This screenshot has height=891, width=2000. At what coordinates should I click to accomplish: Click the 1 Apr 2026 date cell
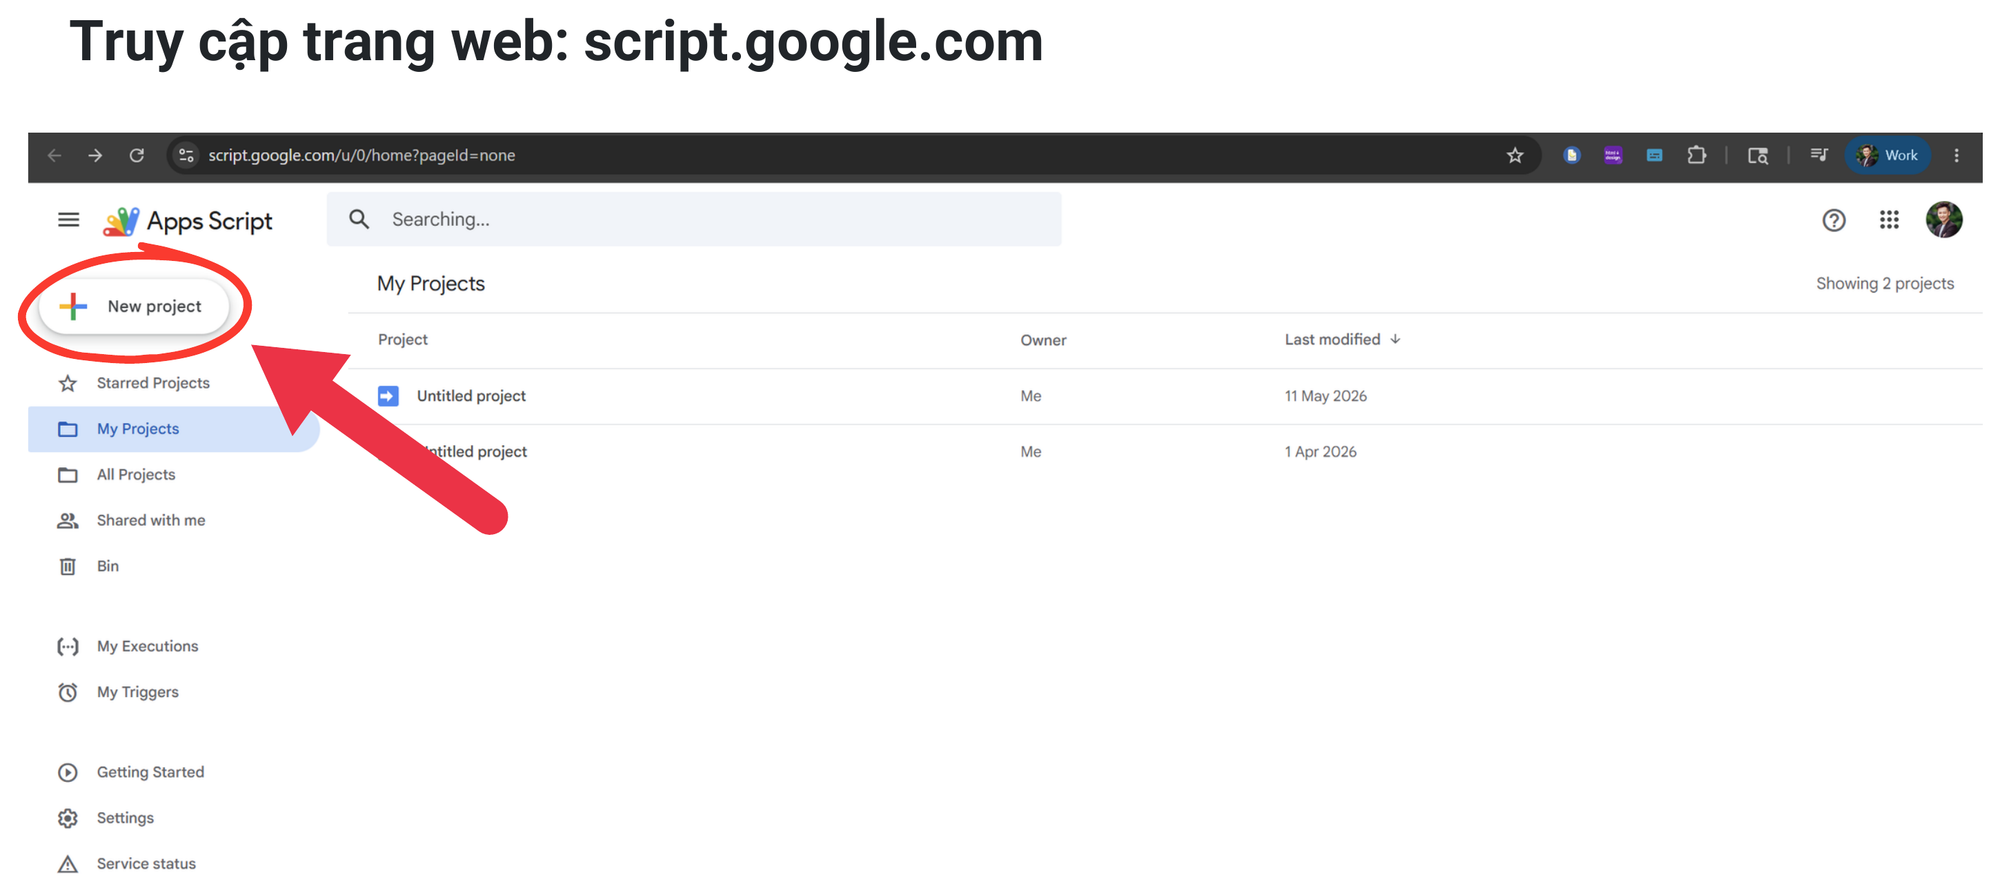pos(1320,452)
